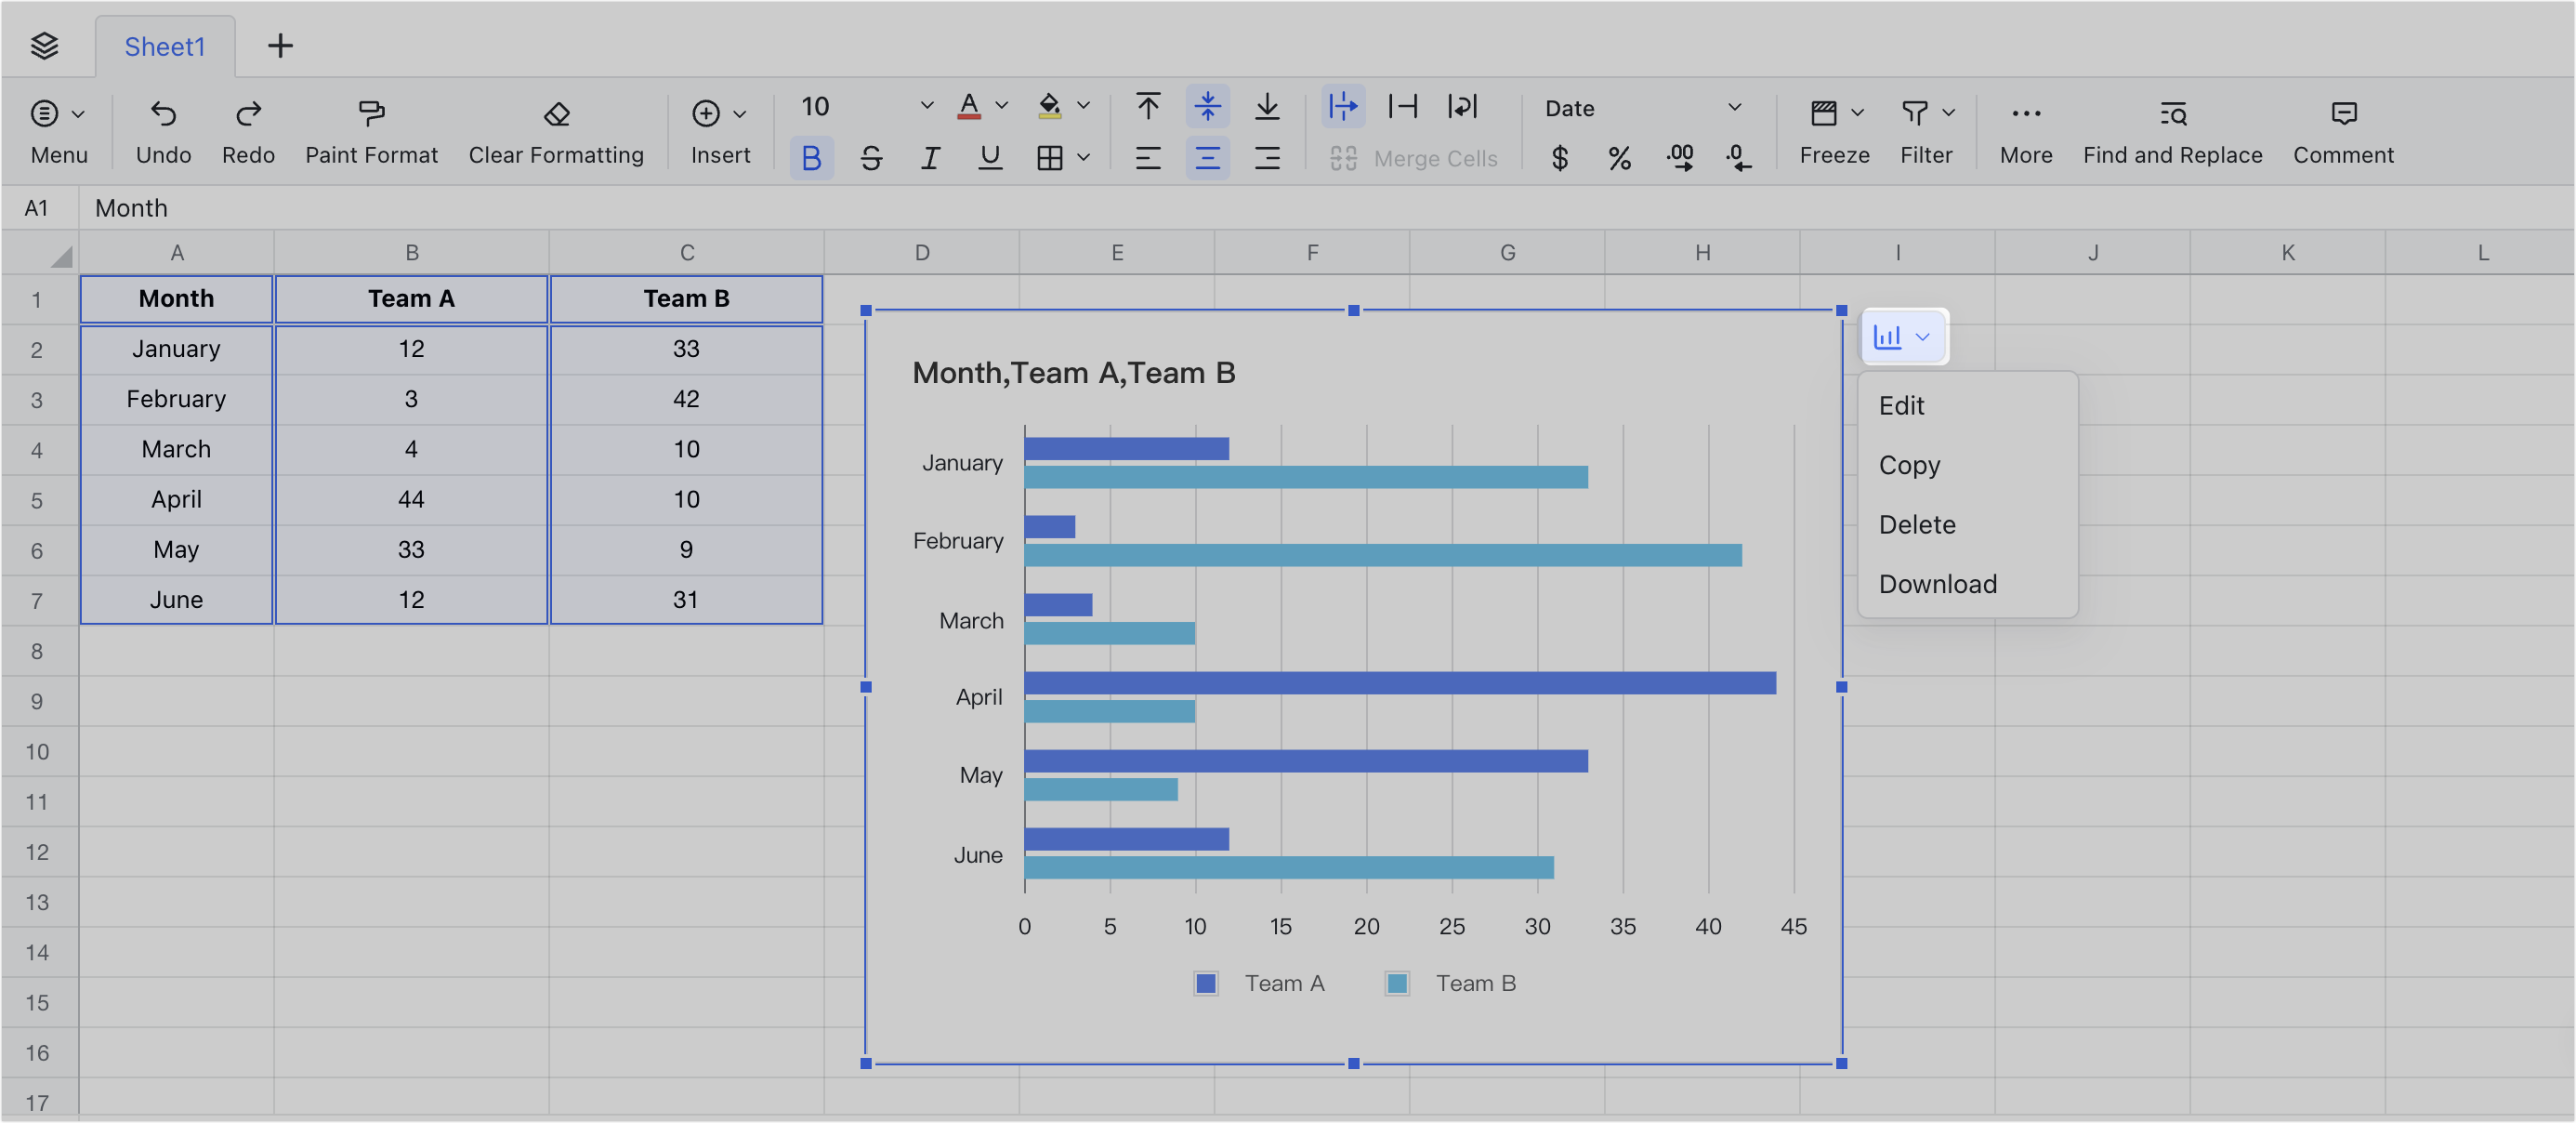Open the fill color picker arrow
Viewport: 2576px width, 1123px height.
(1083, 106)
